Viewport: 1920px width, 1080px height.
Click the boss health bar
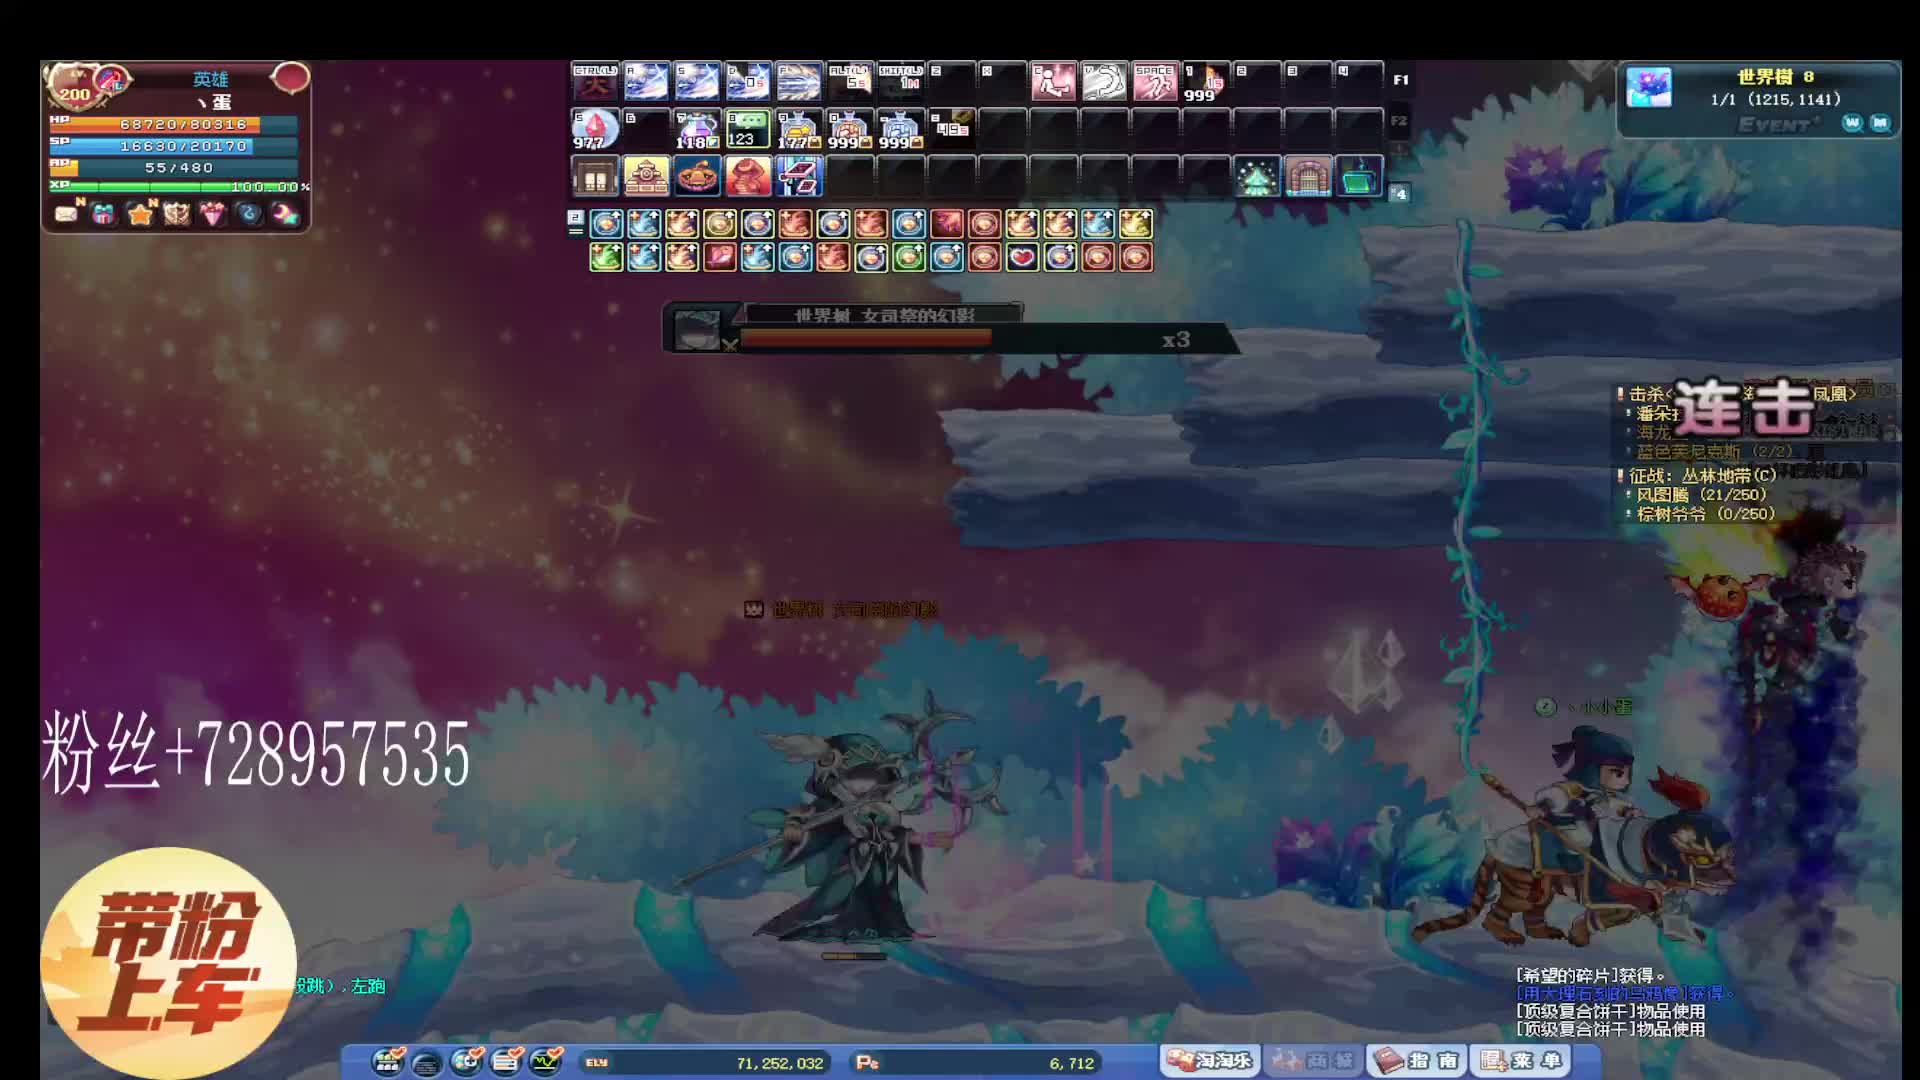coord(866,339)
